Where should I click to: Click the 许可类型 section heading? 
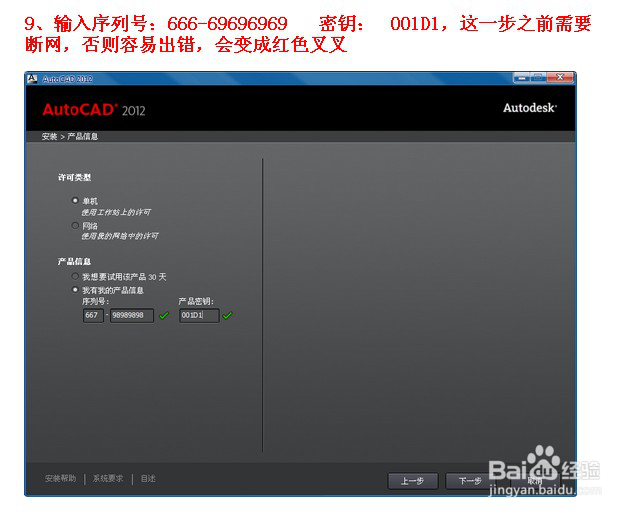pos(74,177)
